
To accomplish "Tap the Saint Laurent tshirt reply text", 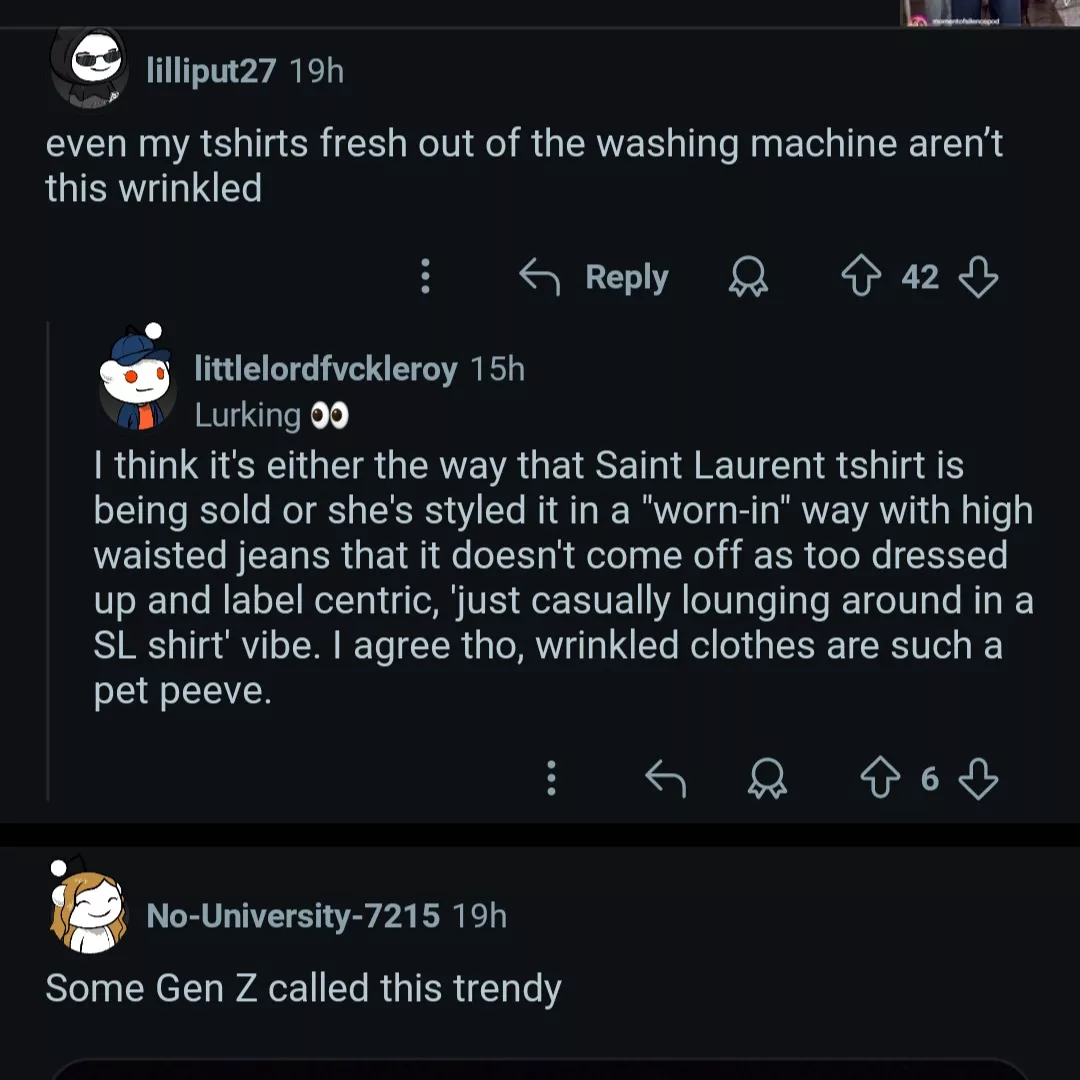I will [x=560, y=577].
